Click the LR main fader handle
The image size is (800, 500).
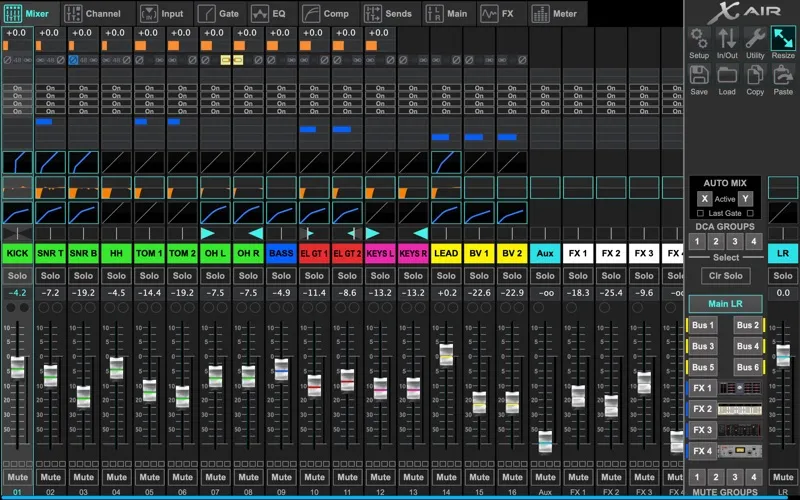(783, 355)
